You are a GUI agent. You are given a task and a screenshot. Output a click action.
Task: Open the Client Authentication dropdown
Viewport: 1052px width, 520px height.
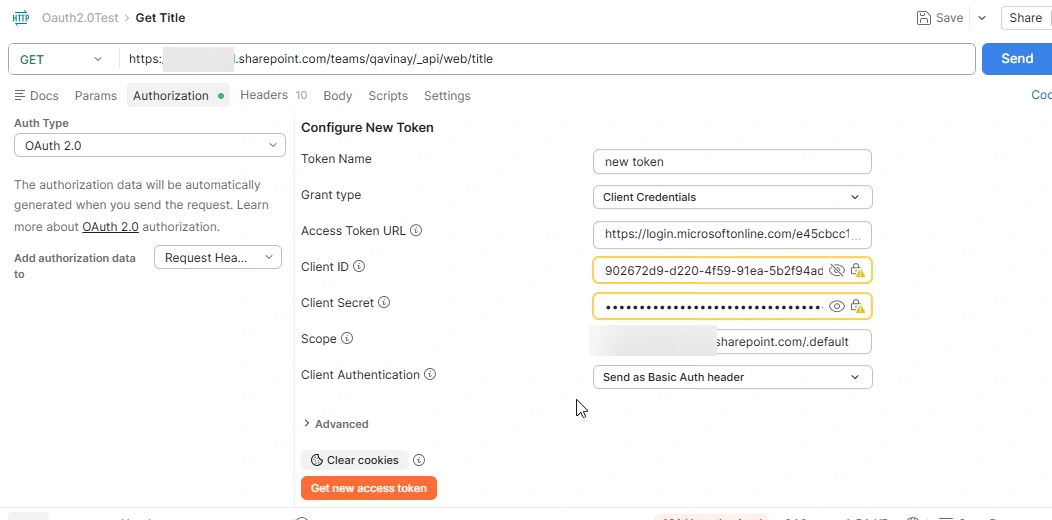(733, 377)
